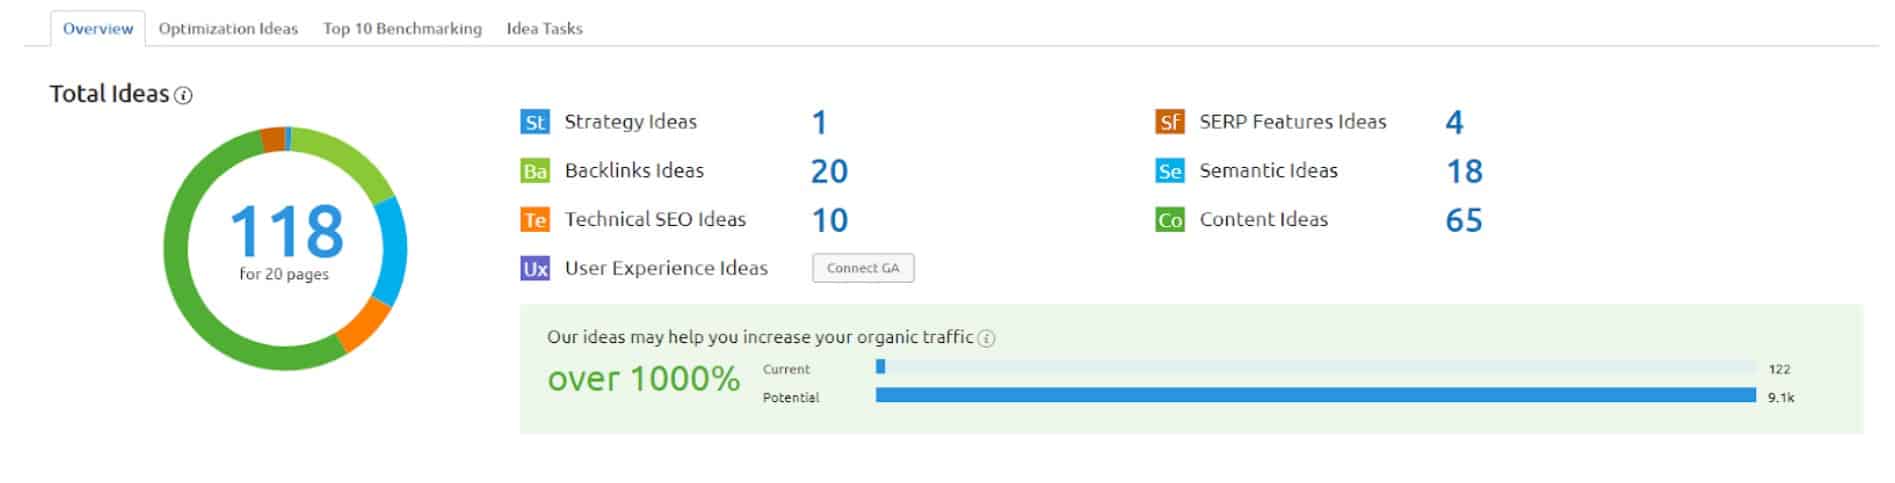Click the Connect GA button
This screenshot has height=483, width=1895.
tap(863, 268)
